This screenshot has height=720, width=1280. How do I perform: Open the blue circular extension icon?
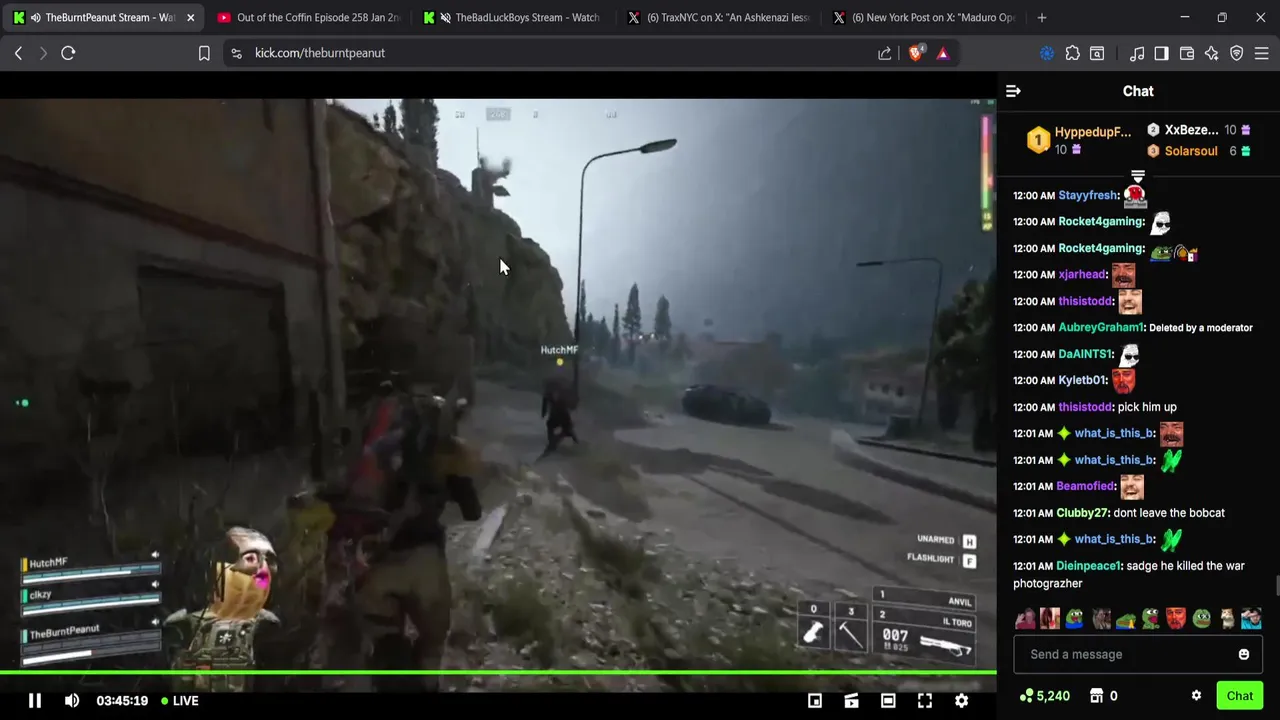(x=1047, y=53)
